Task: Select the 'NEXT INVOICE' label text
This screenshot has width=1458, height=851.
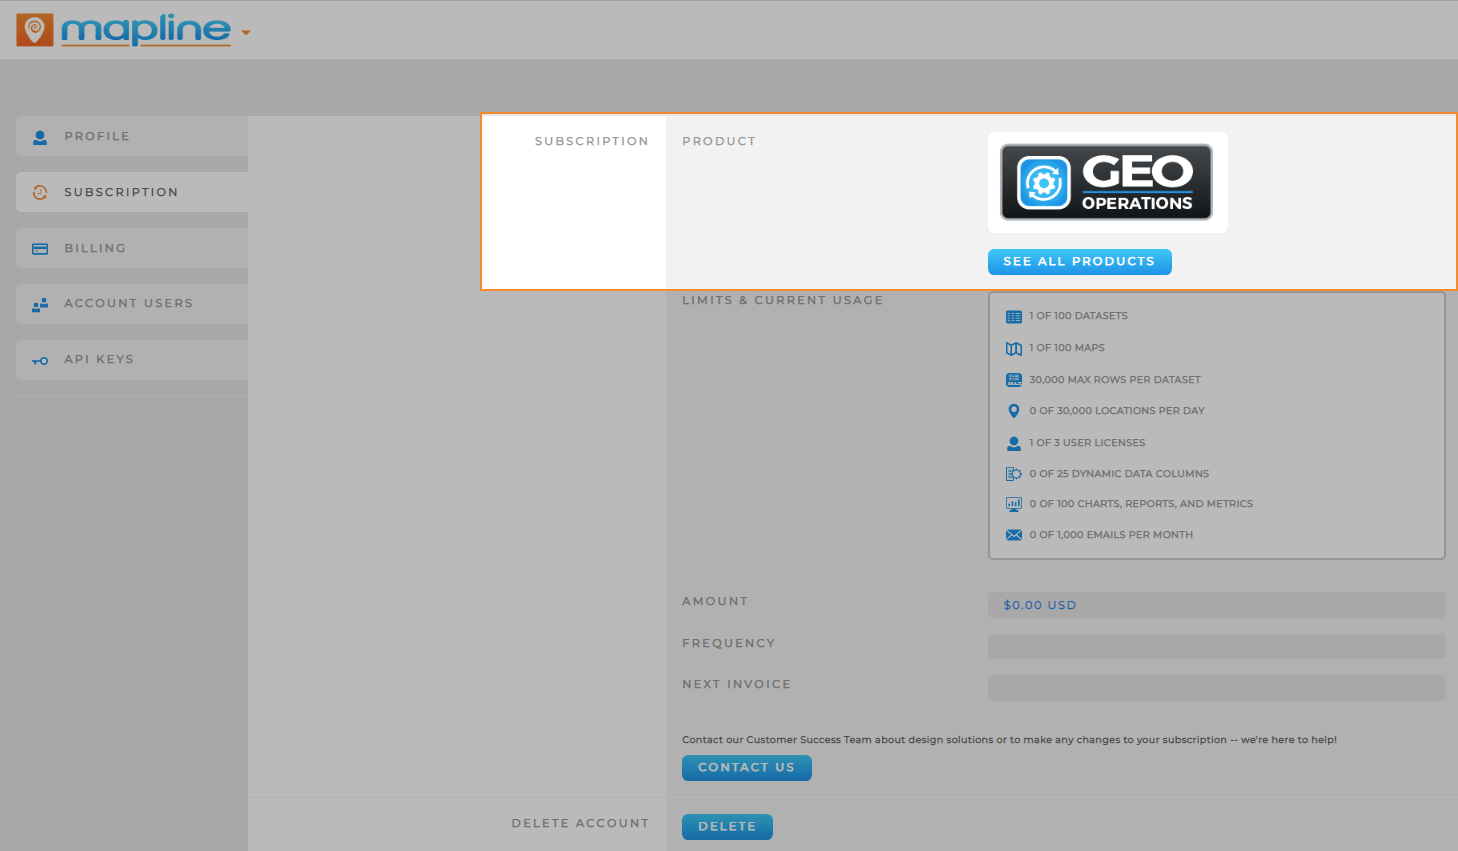Action: [x=737, y=684]
